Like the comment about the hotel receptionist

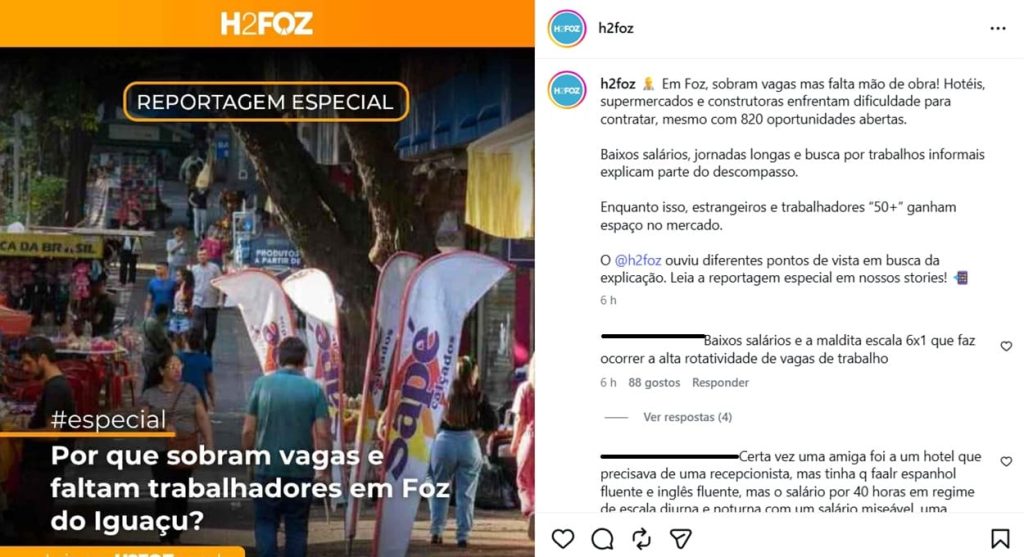pos(1006,462)
